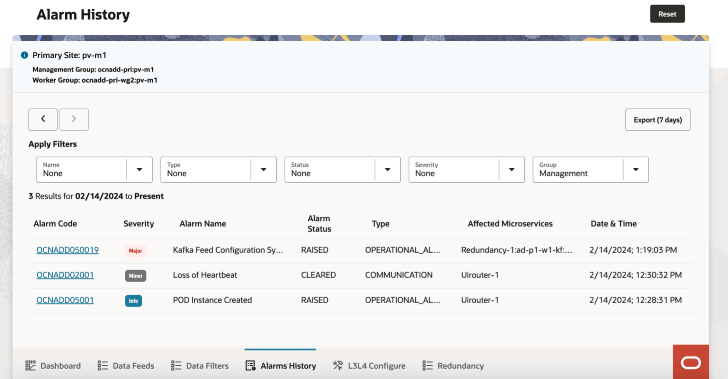Click timestamp 2/14/2024; 12:30:32 PM
The image size is (728, 379).
635,275
